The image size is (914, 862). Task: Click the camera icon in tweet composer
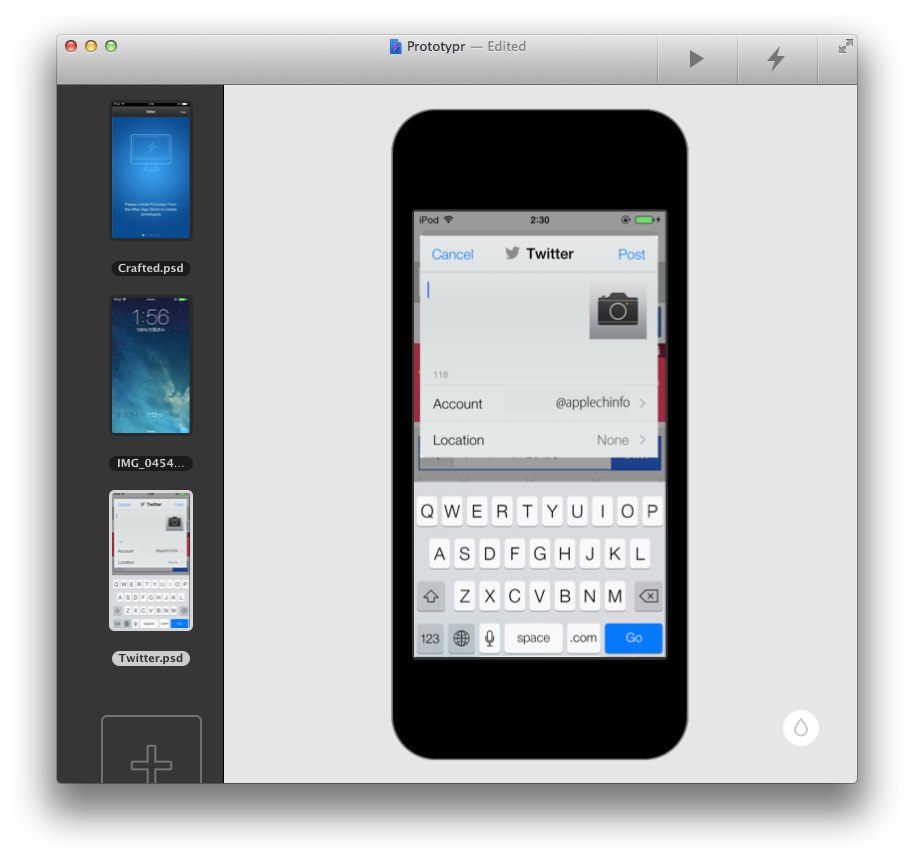(618, 309)
